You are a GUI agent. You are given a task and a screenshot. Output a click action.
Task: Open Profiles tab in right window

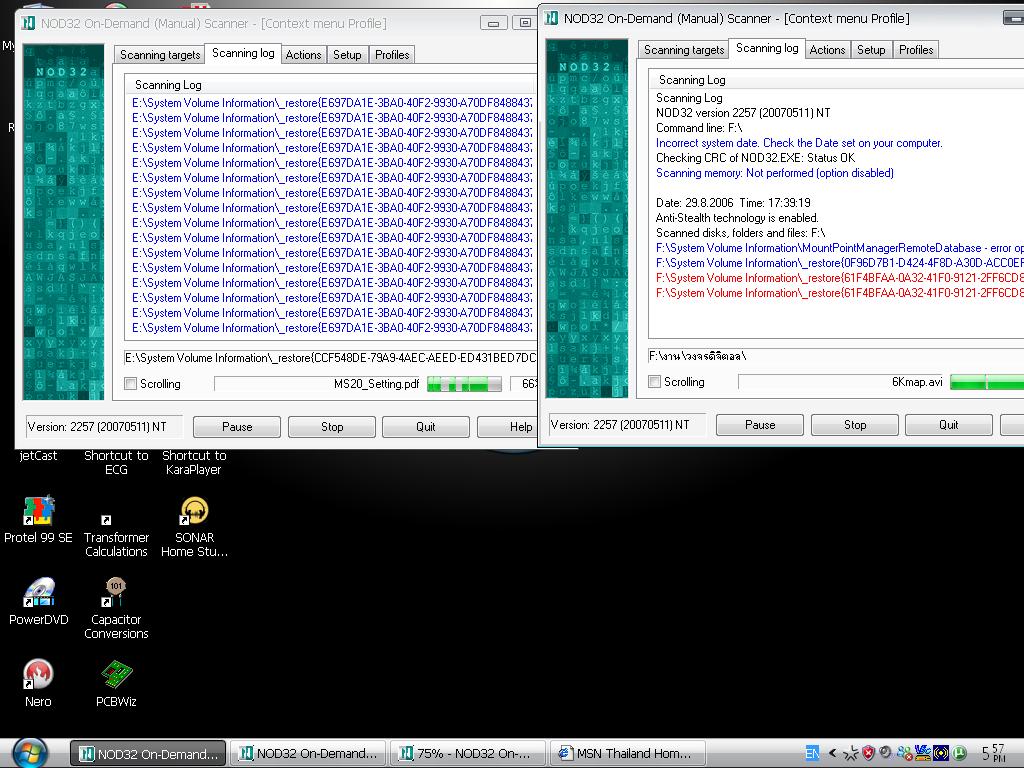(x=916, y=50)
